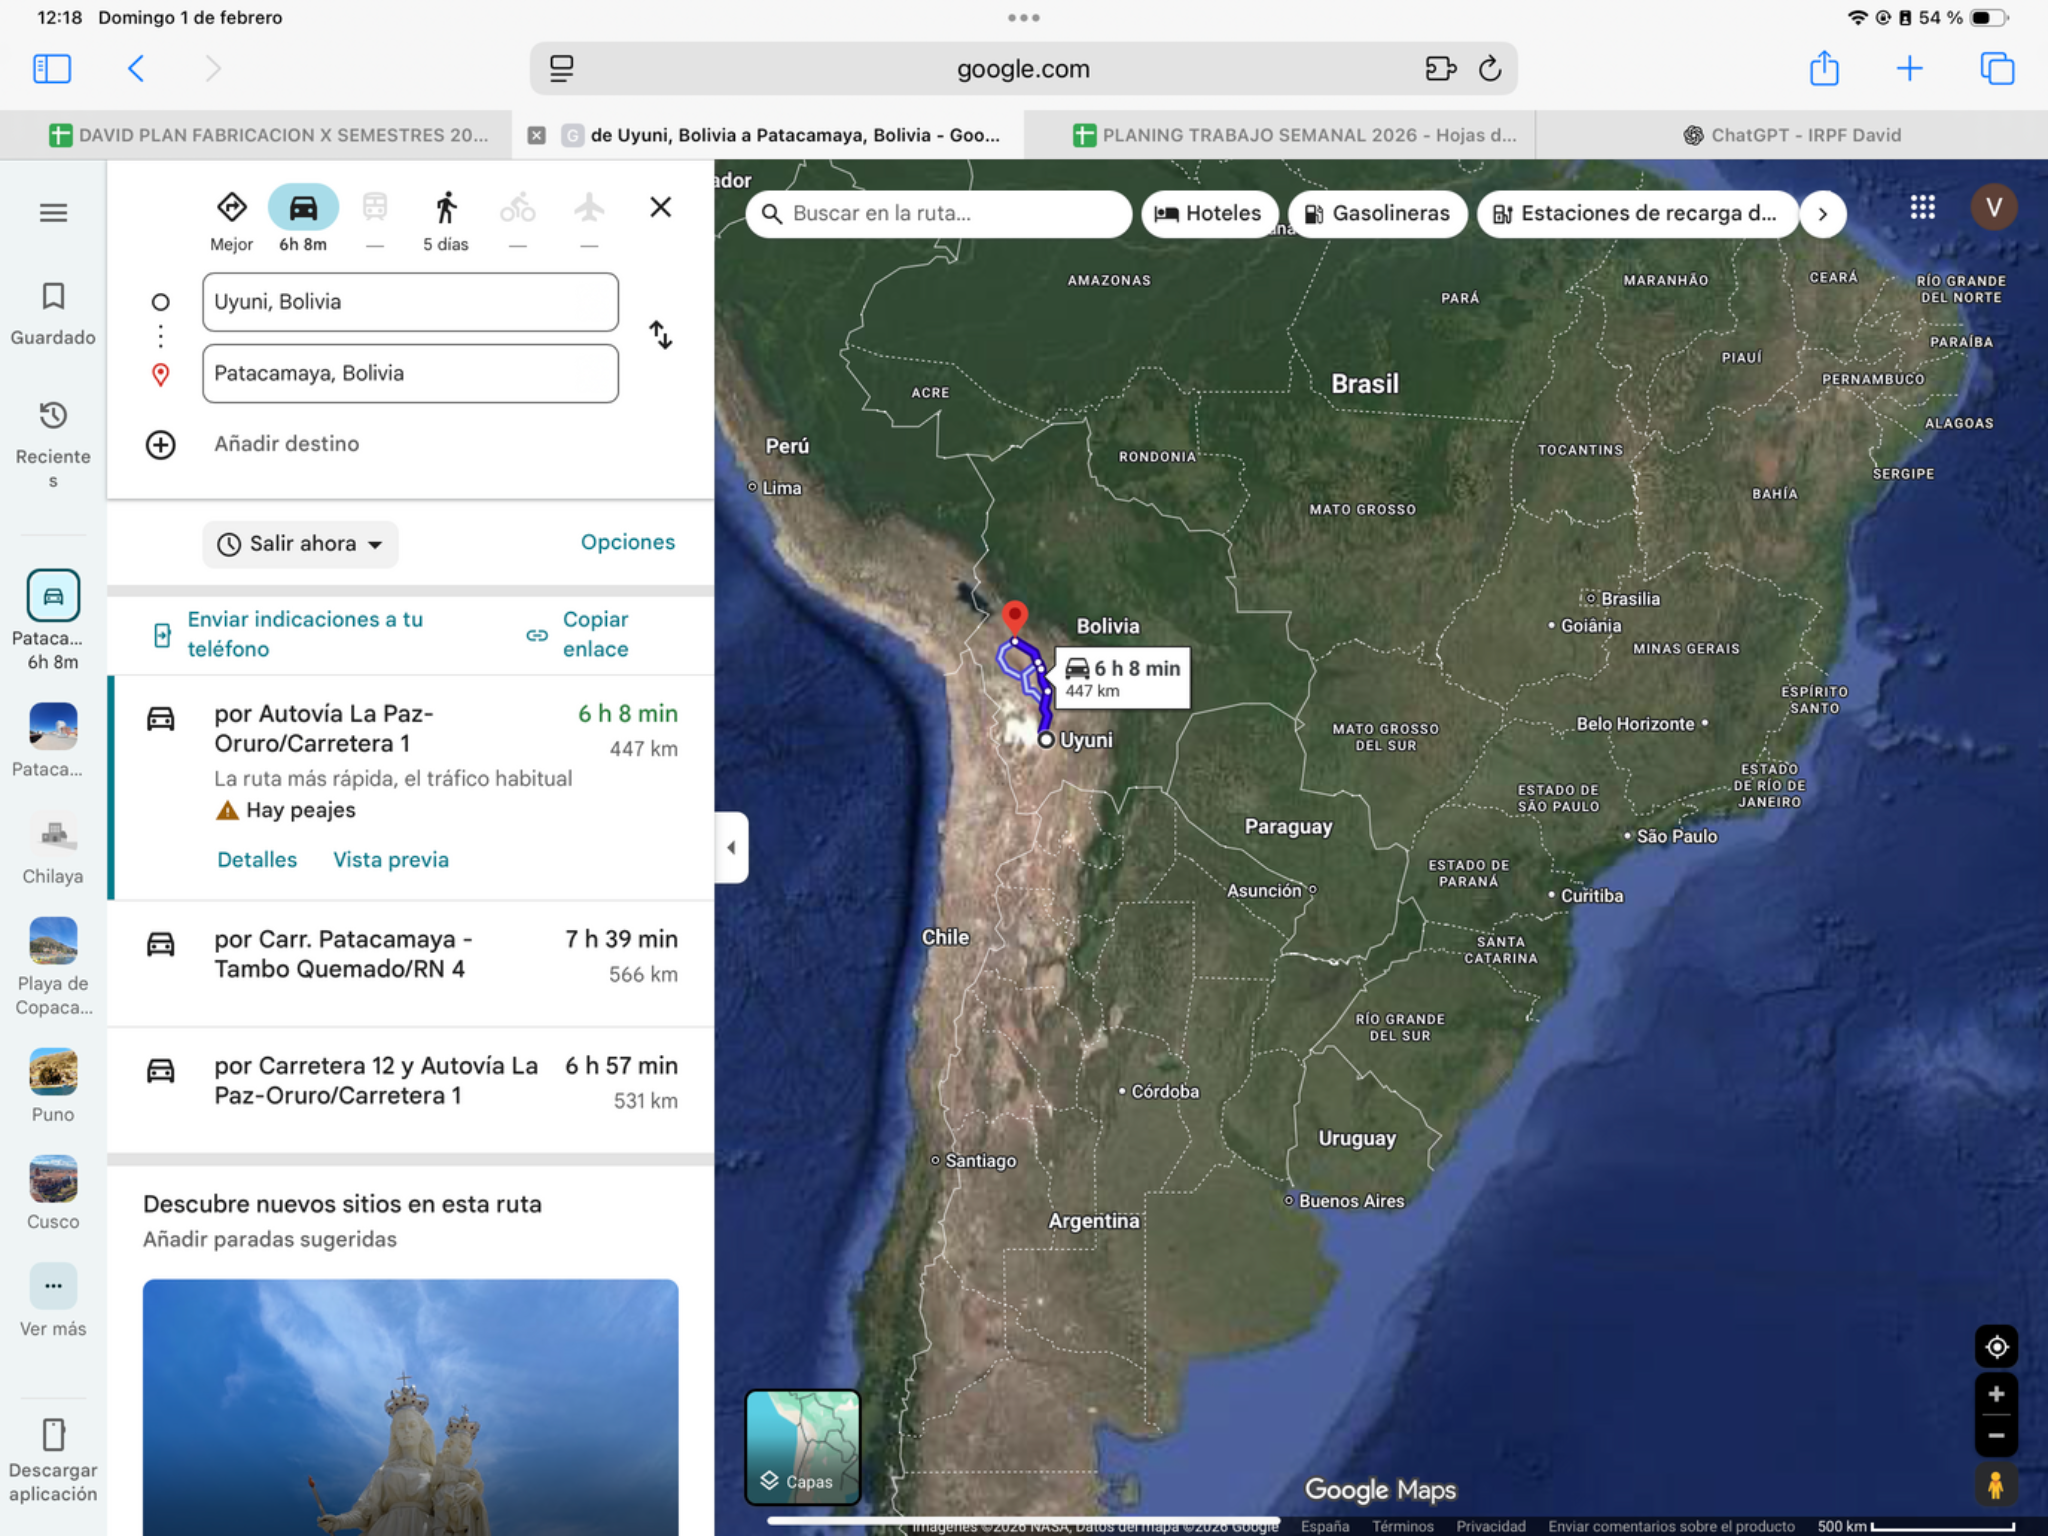
Task: Expand Ver más recent places
Action: [53, 1301]
